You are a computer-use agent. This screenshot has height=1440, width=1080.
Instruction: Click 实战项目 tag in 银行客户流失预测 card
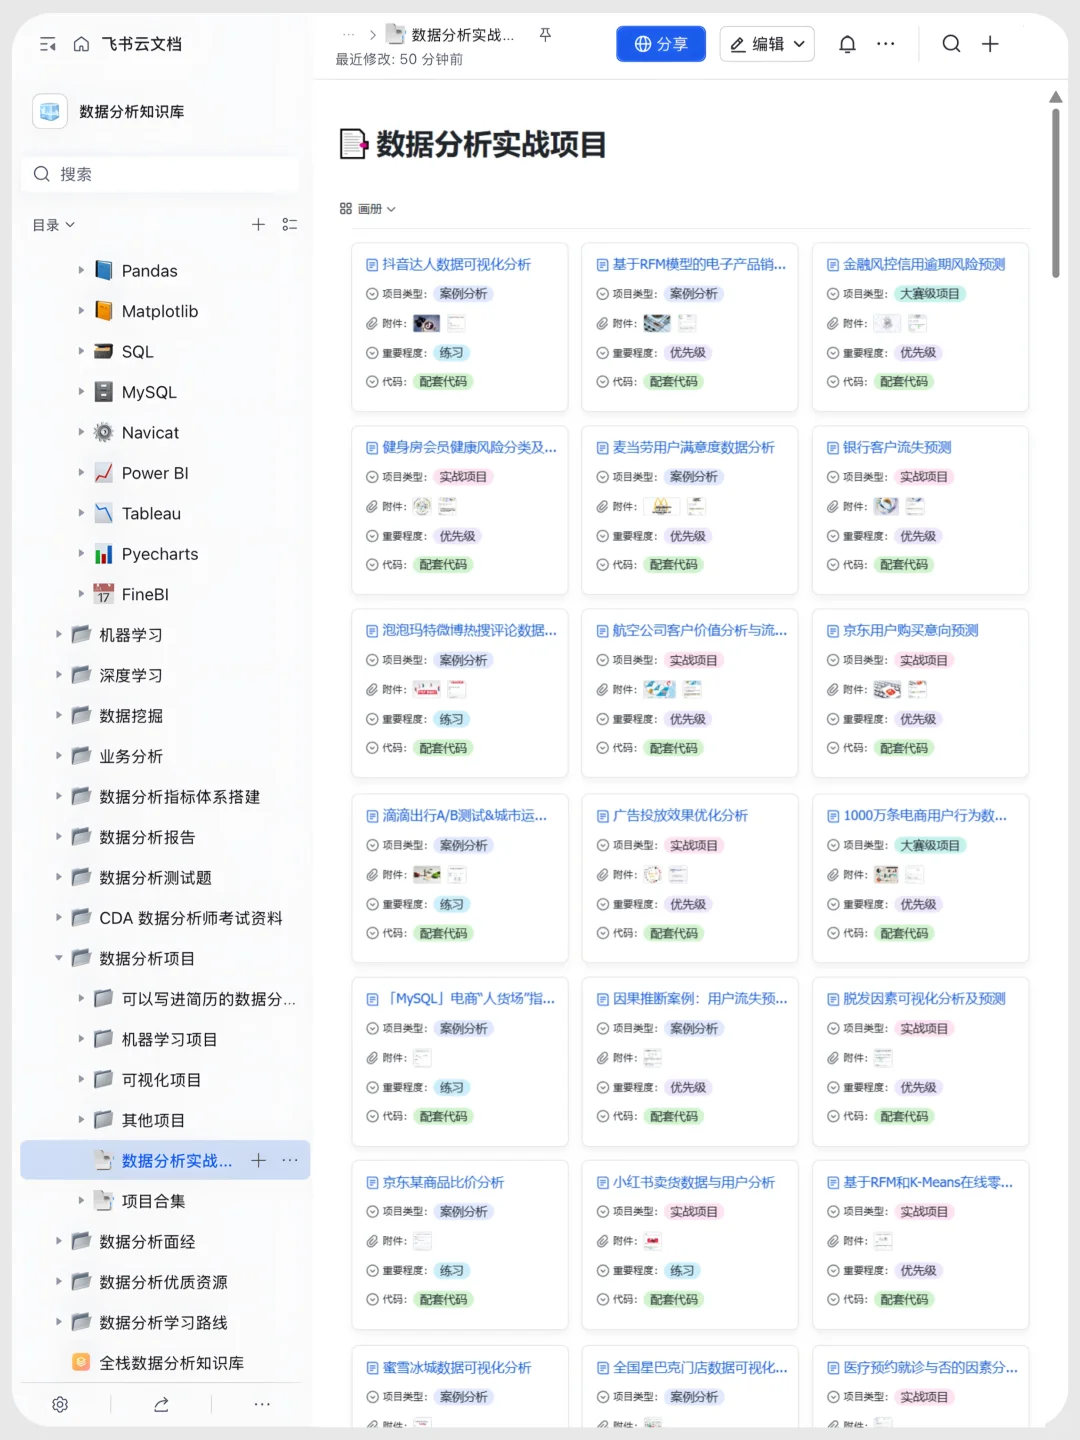[x=923, y=477]
